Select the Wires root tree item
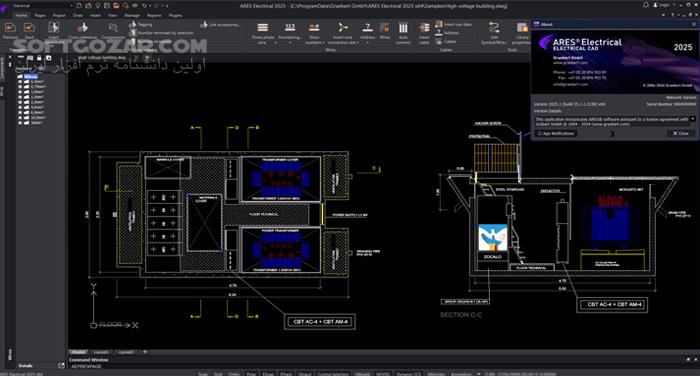 point(31,77)
